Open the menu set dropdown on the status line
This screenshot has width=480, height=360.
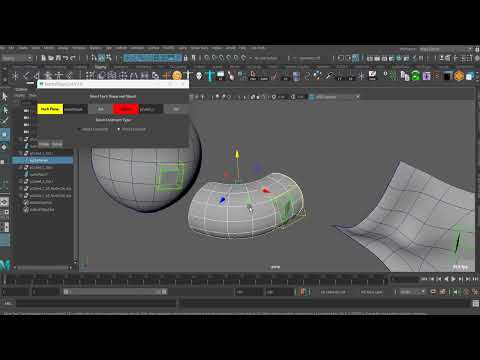click(x=16, y=58)
